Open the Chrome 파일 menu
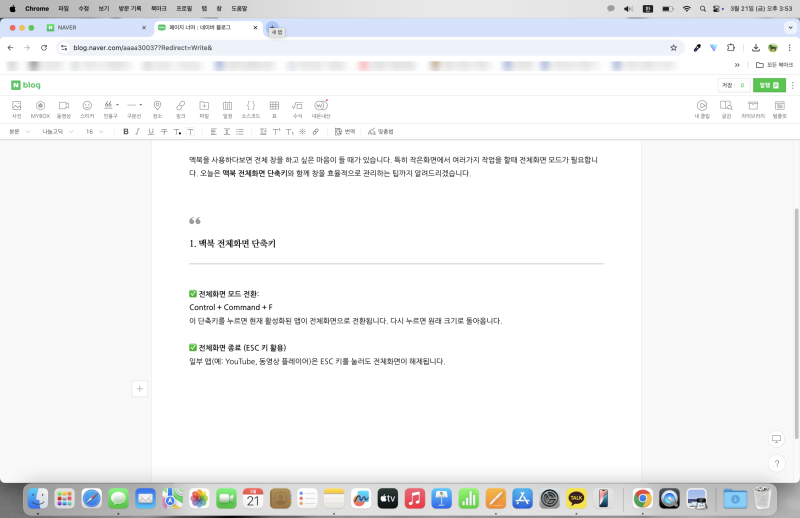The height and width of the screenshot is (518, 800). click(63, 9)
